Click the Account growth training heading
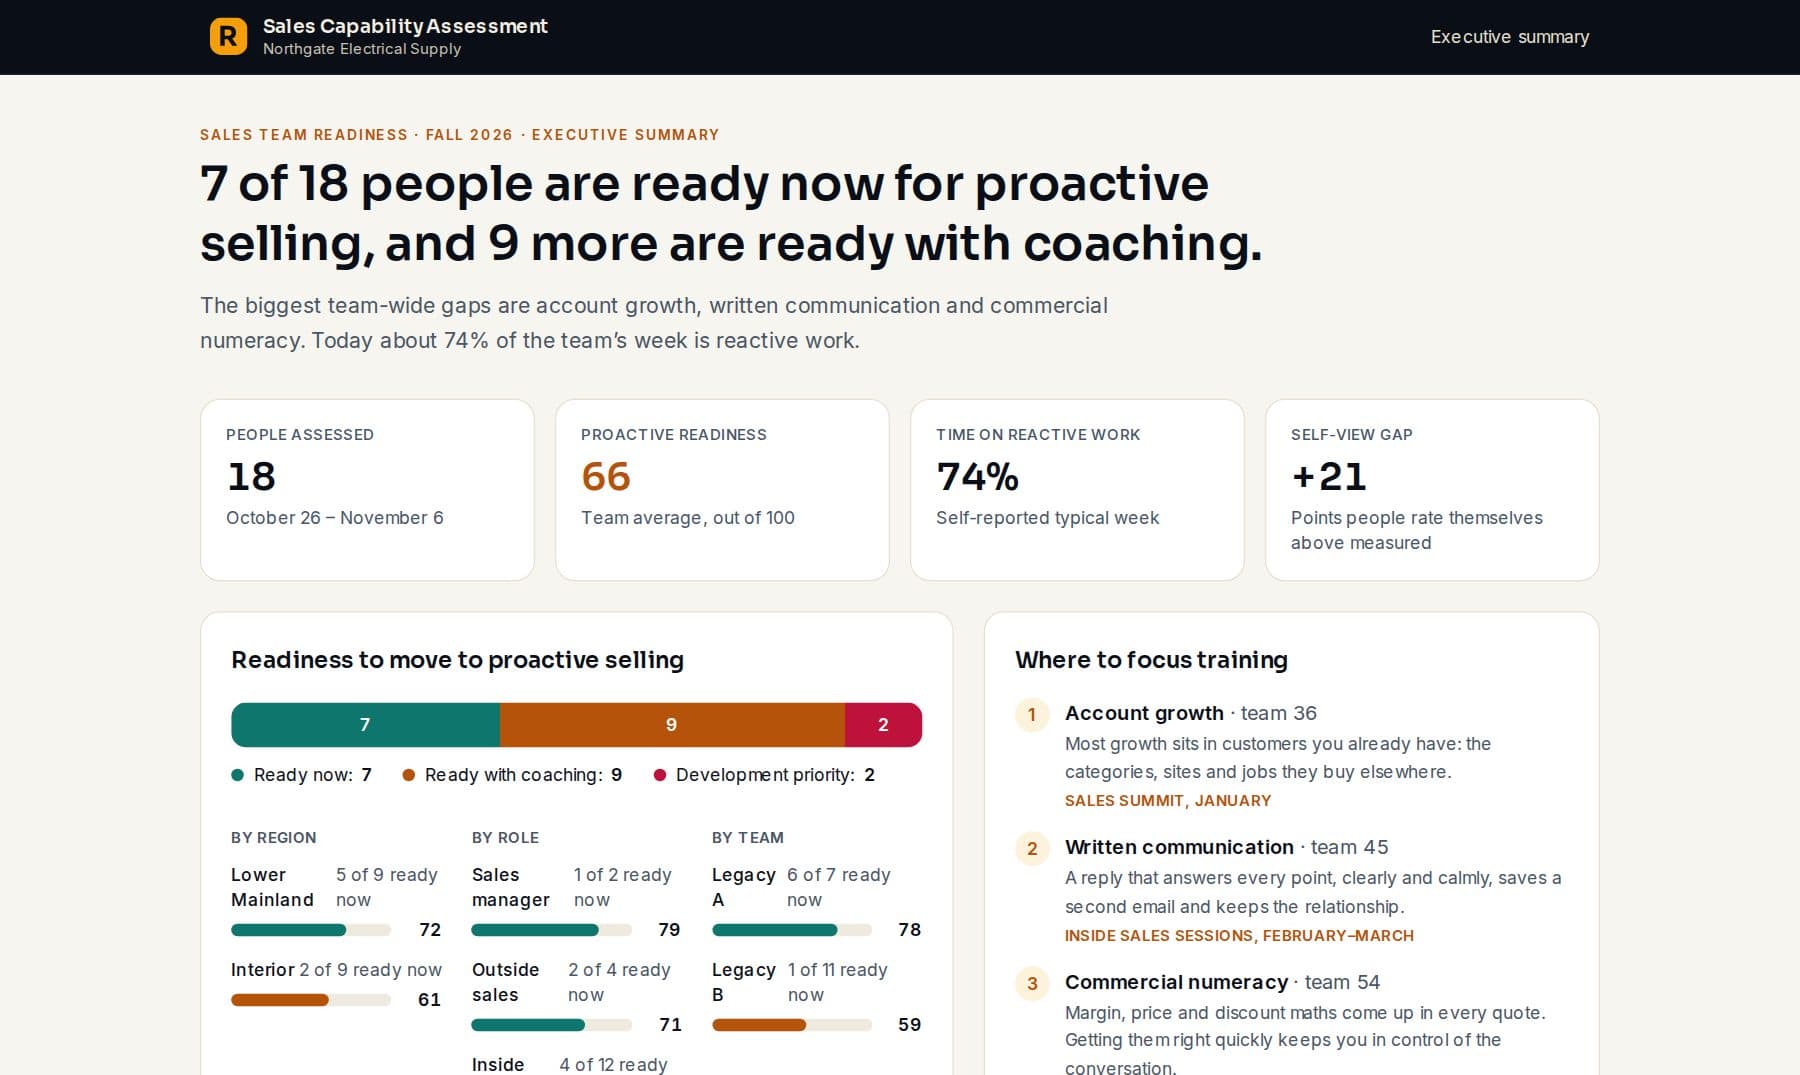 (x=1144, y=713)
